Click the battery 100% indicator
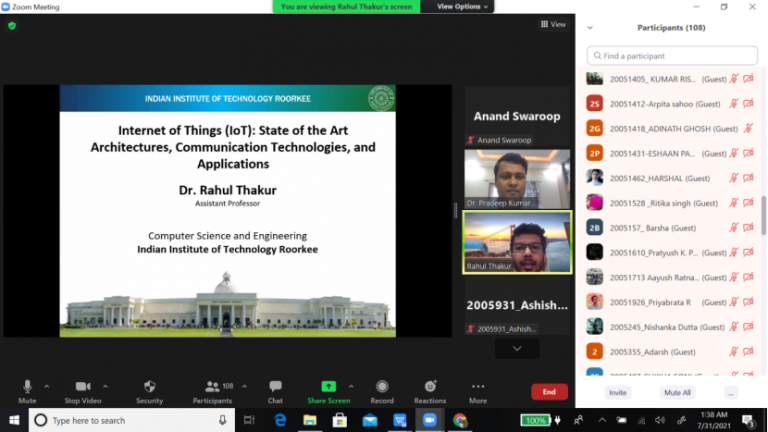 click(535, 420)
